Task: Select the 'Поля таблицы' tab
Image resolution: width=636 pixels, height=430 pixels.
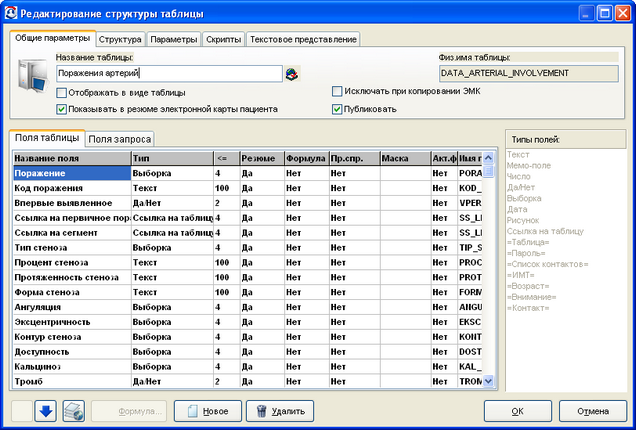Action: 47,138
